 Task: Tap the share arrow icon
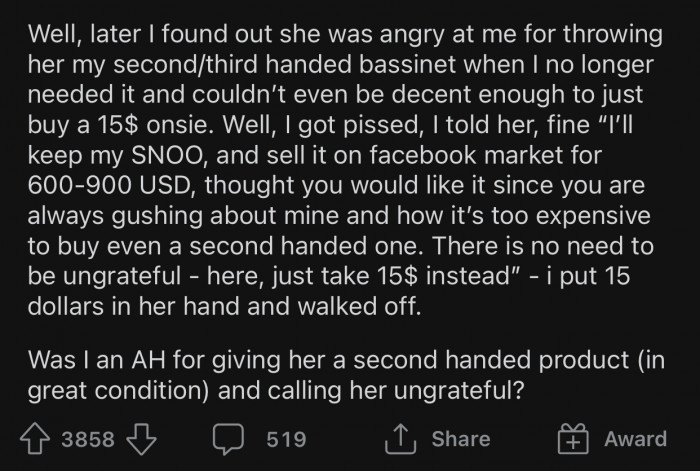pyautogui.click(x=401, y=439)
